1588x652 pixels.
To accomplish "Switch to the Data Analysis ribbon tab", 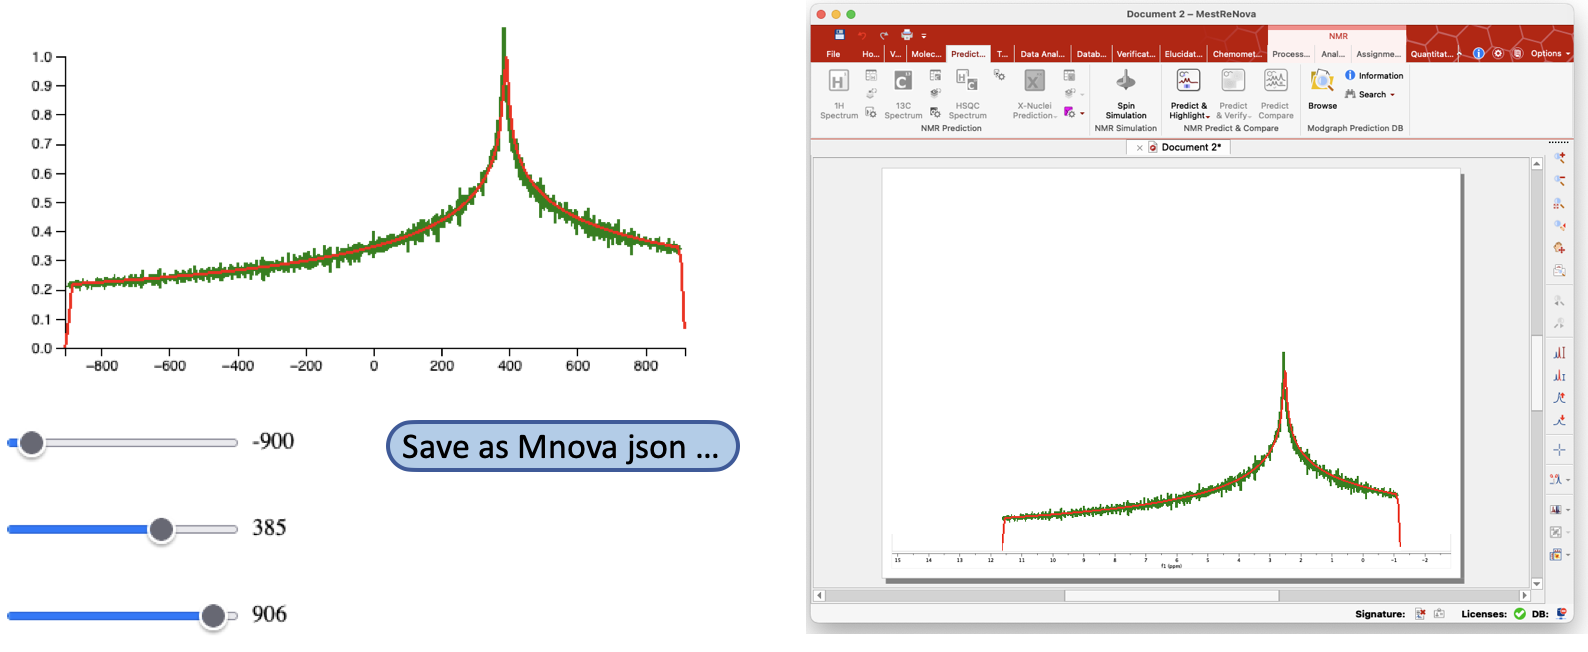I will 1042,54.
